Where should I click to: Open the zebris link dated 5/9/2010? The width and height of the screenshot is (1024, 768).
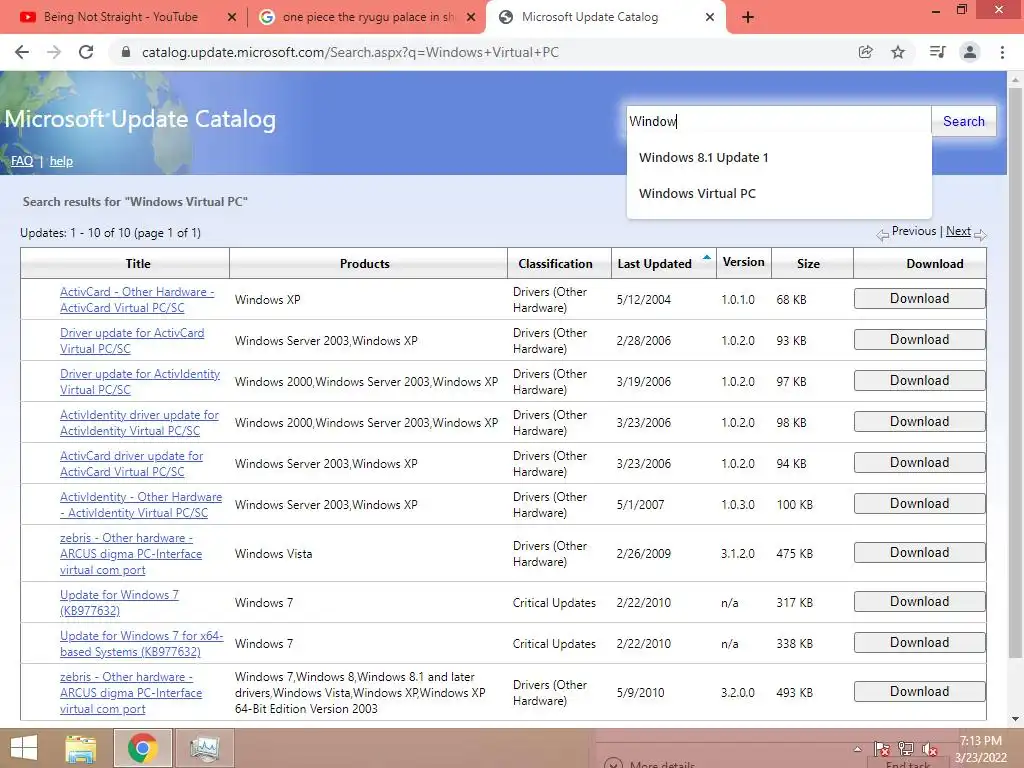click(x=131, y=693)
